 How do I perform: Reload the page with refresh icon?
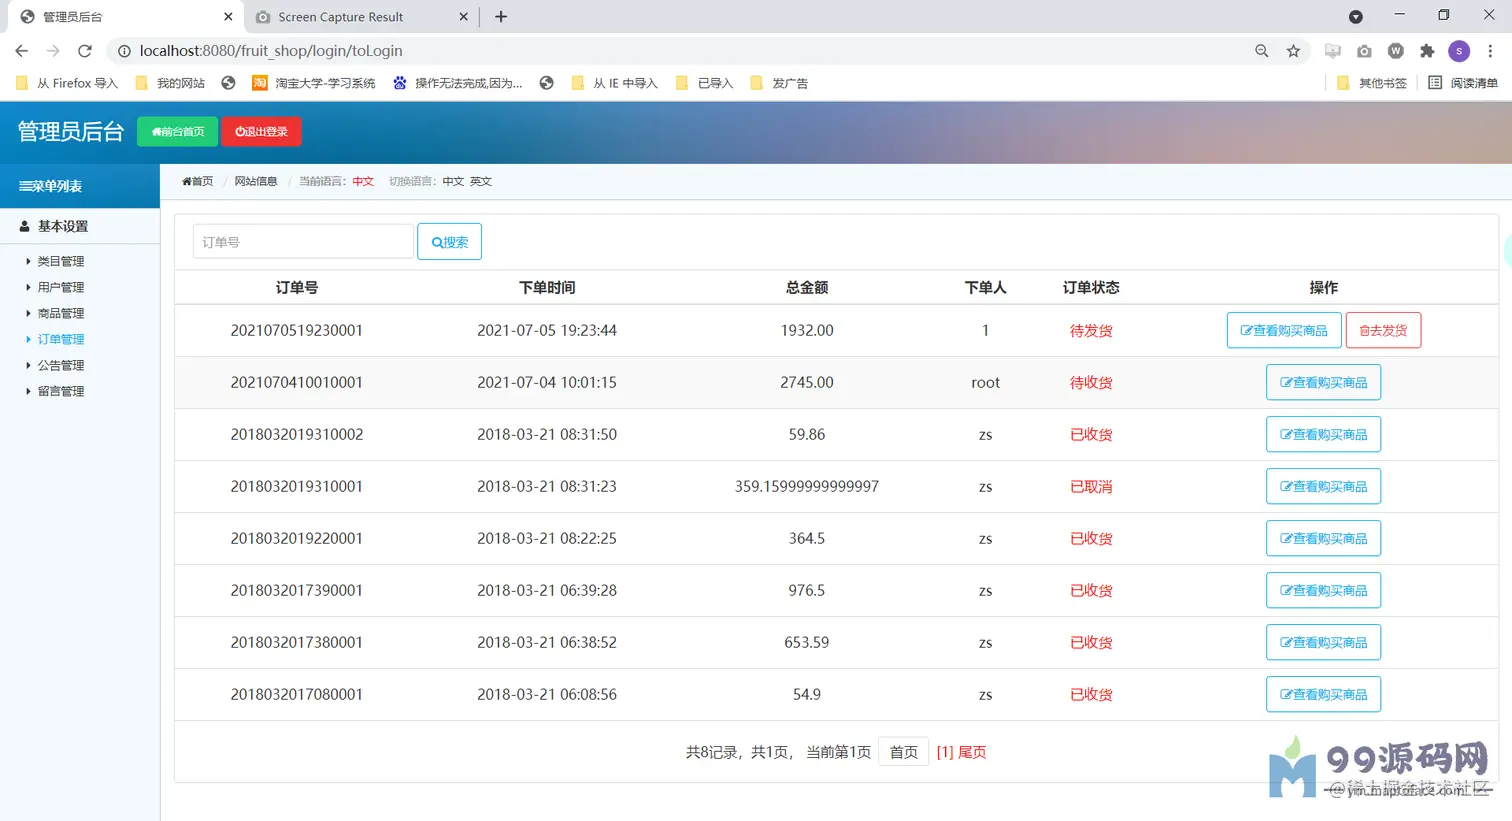coord(85,51)
